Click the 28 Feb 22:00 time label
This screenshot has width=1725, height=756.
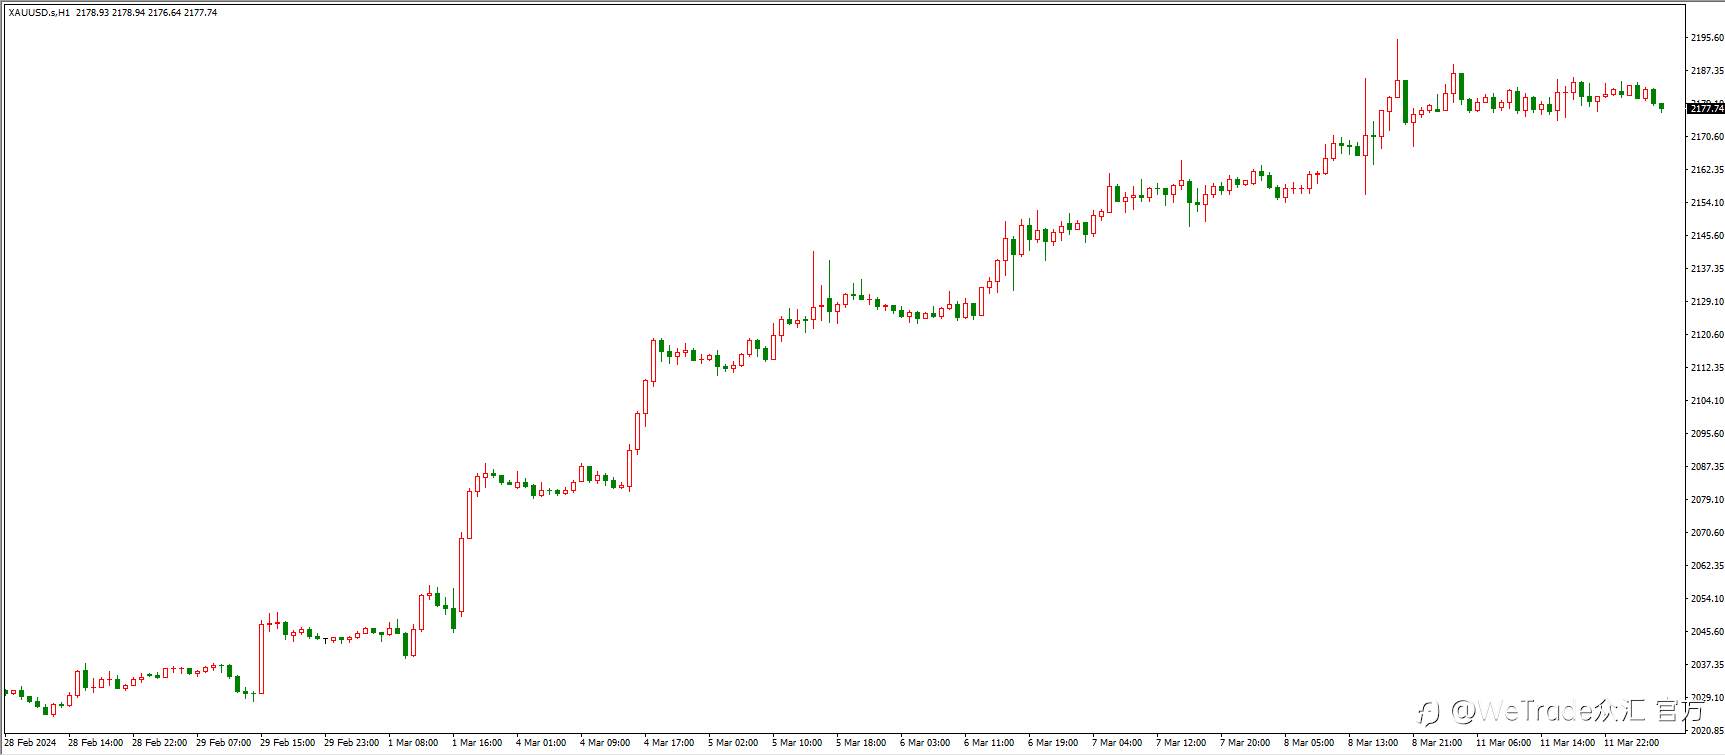point(160,743)
